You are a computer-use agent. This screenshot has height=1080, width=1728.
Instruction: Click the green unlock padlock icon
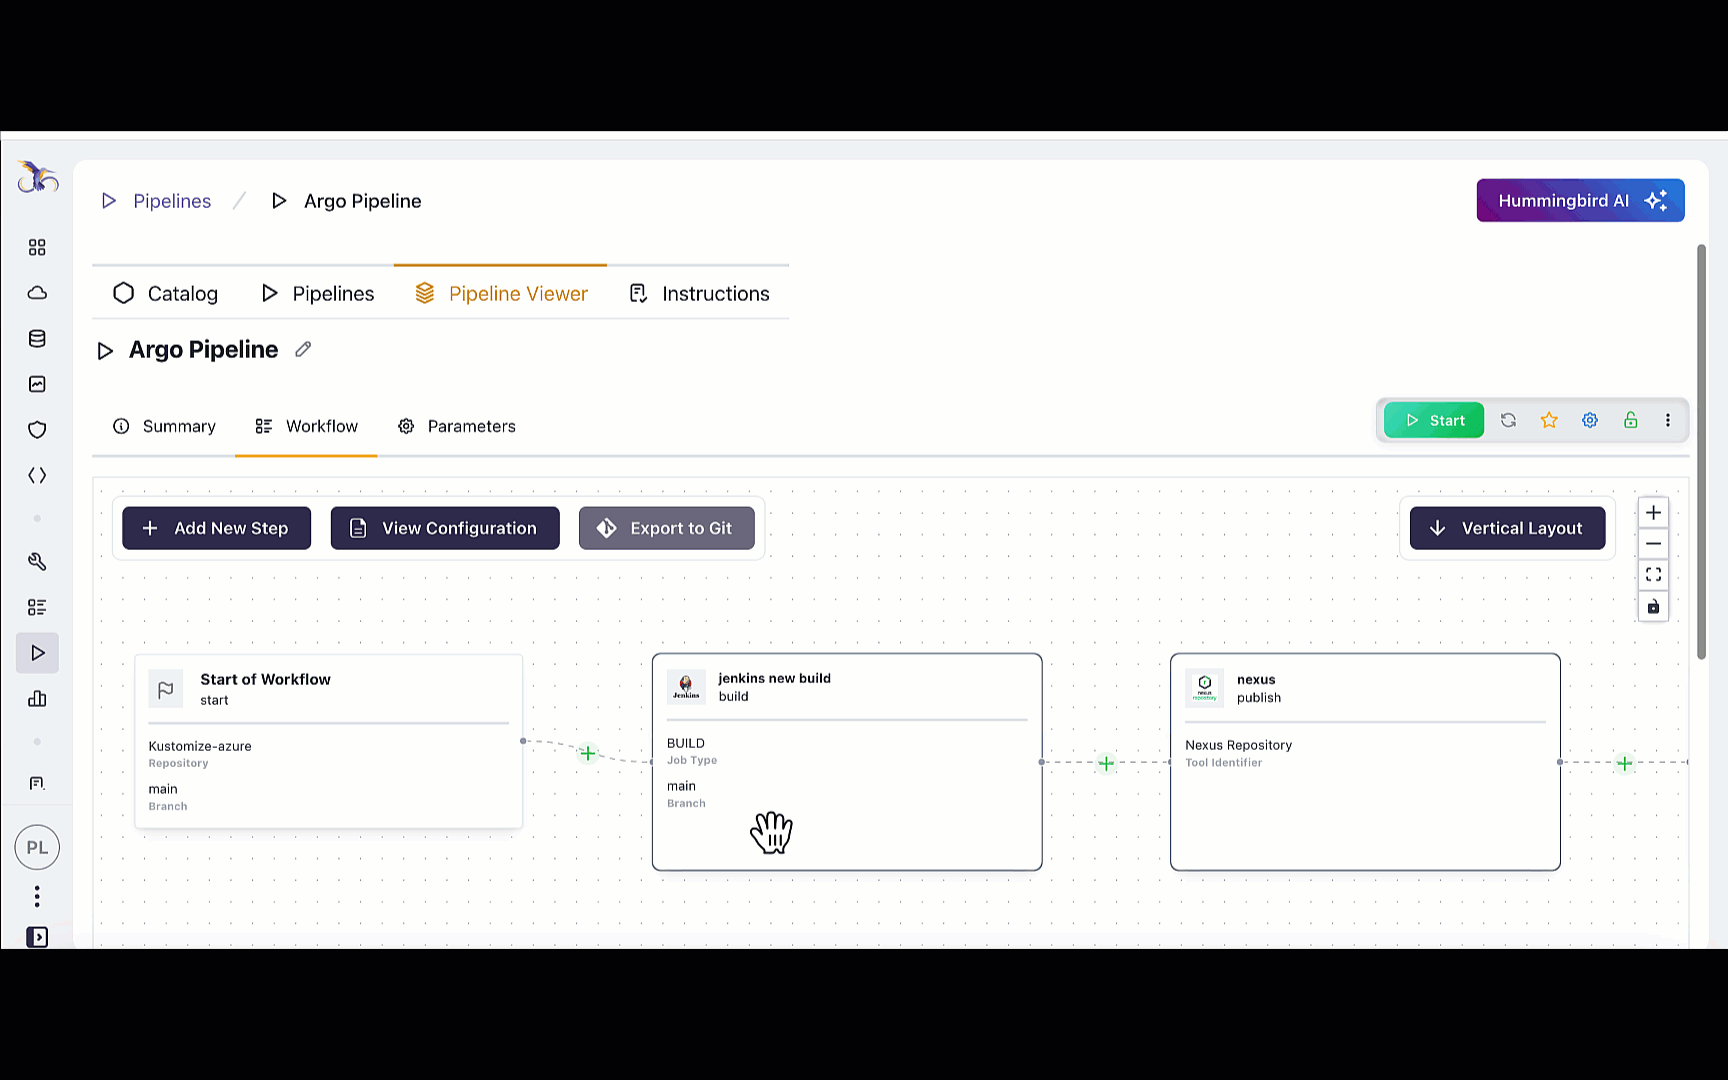pyautogui.click(x=1631, y=421)
